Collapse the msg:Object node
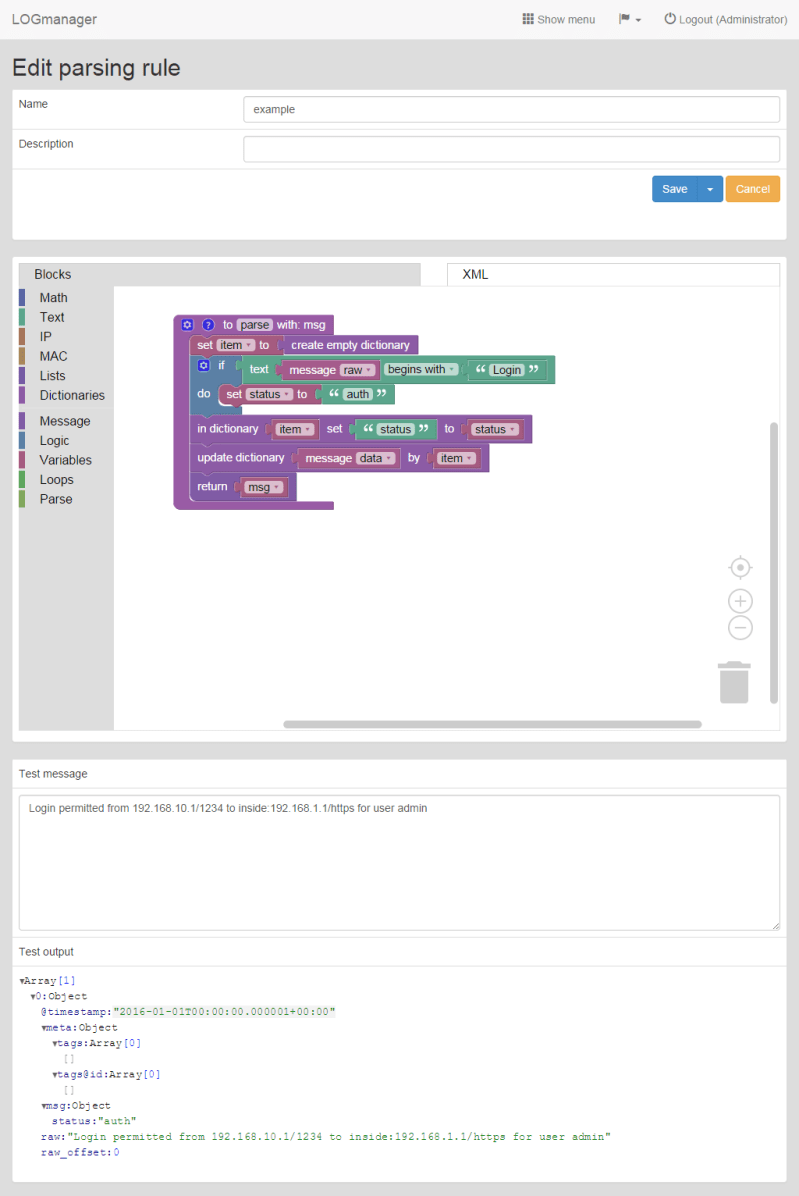This screenshot has width=799, height=1196. [x=43, y=1106]
